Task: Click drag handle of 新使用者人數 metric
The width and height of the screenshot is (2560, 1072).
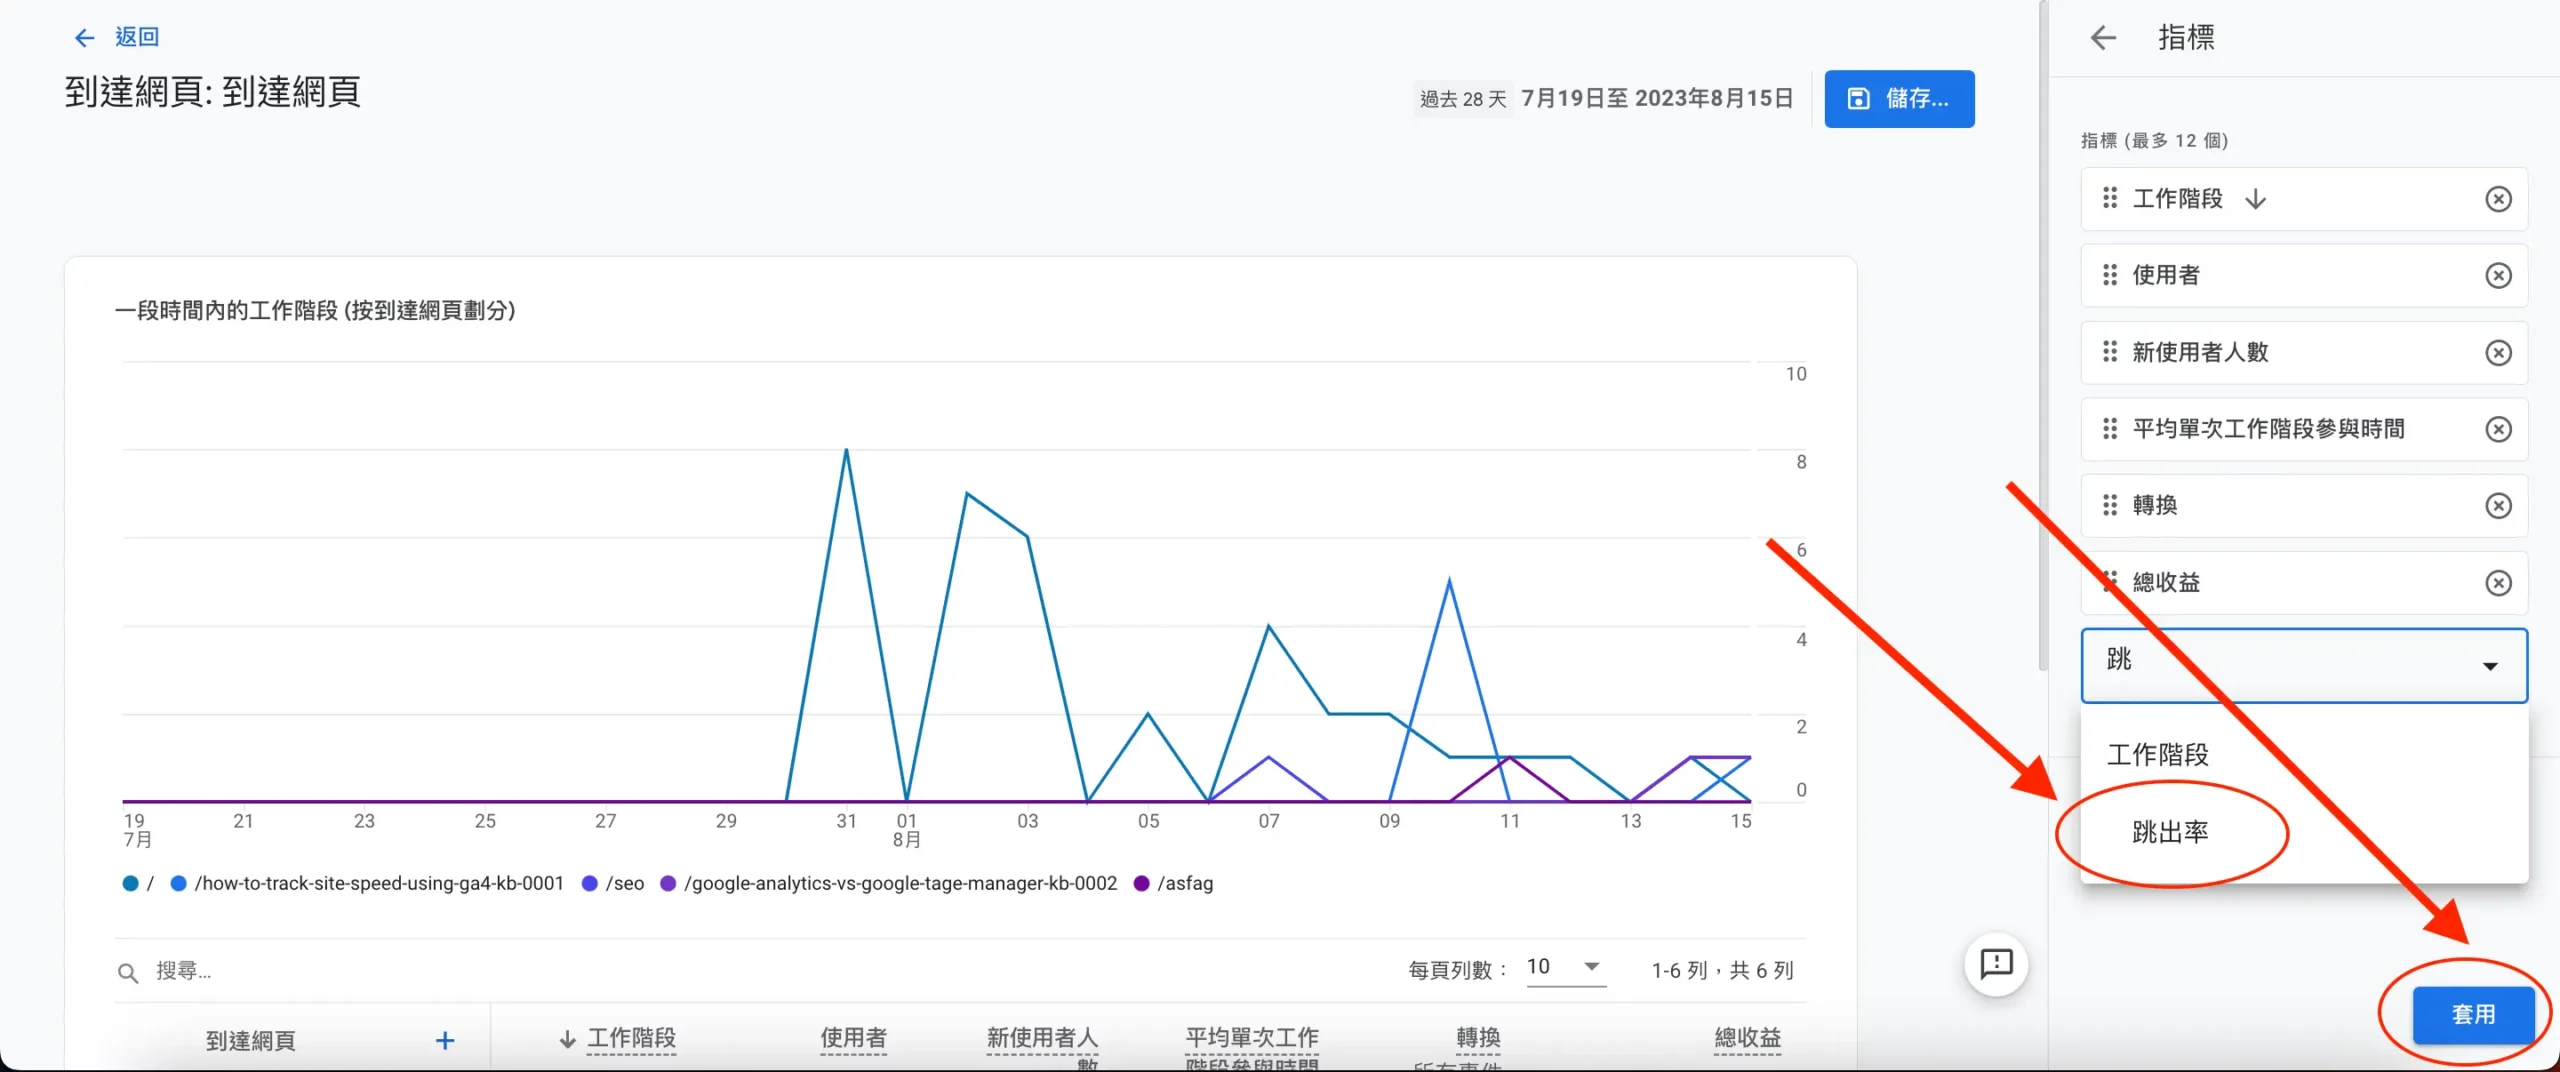Action: pyautogui.click(x=2110, y=352)
